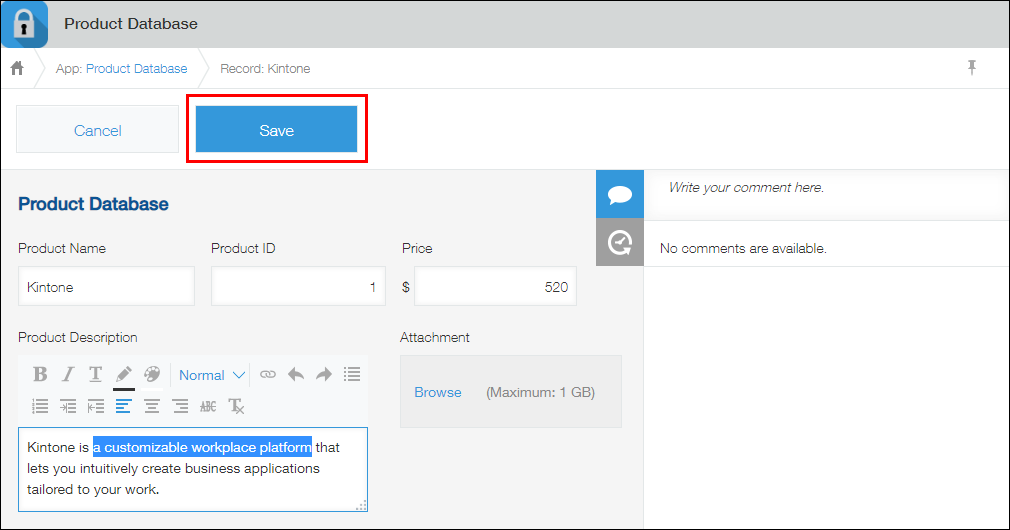Expand the Normal font size dropdown
This screenshot has height=530, width=1010.
click(x=212, y=375)
